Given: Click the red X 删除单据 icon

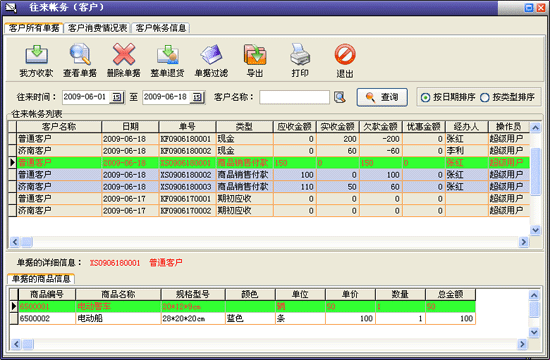Looking at the screenshot, I should 124,54.
